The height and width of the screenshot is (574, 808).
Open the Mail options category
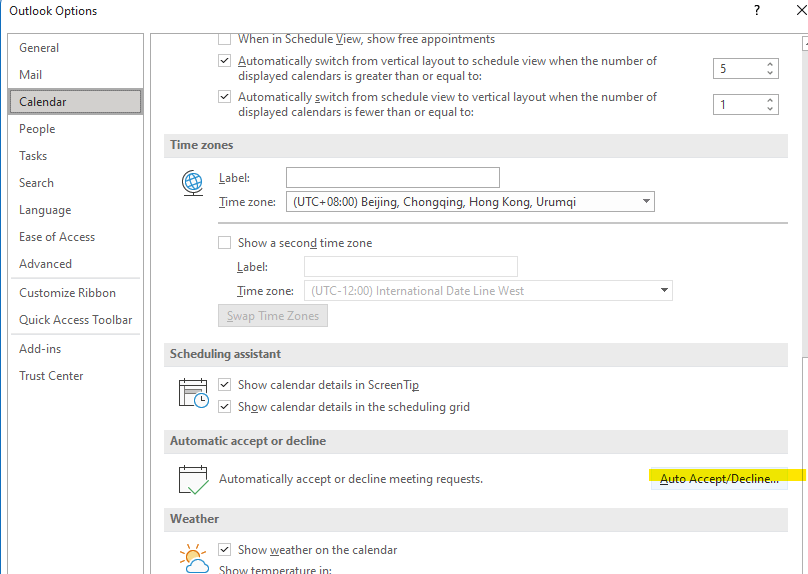coord(76,75)
